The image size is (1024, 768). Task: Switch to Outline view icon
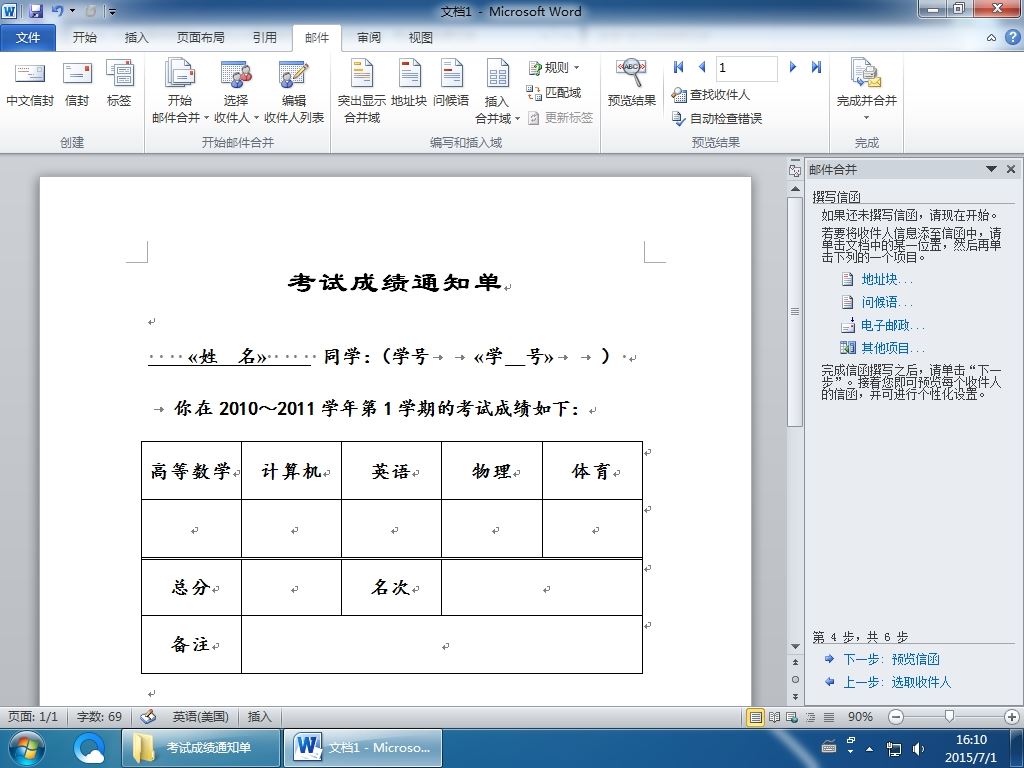pyautogui.click(x=810, y=717)
